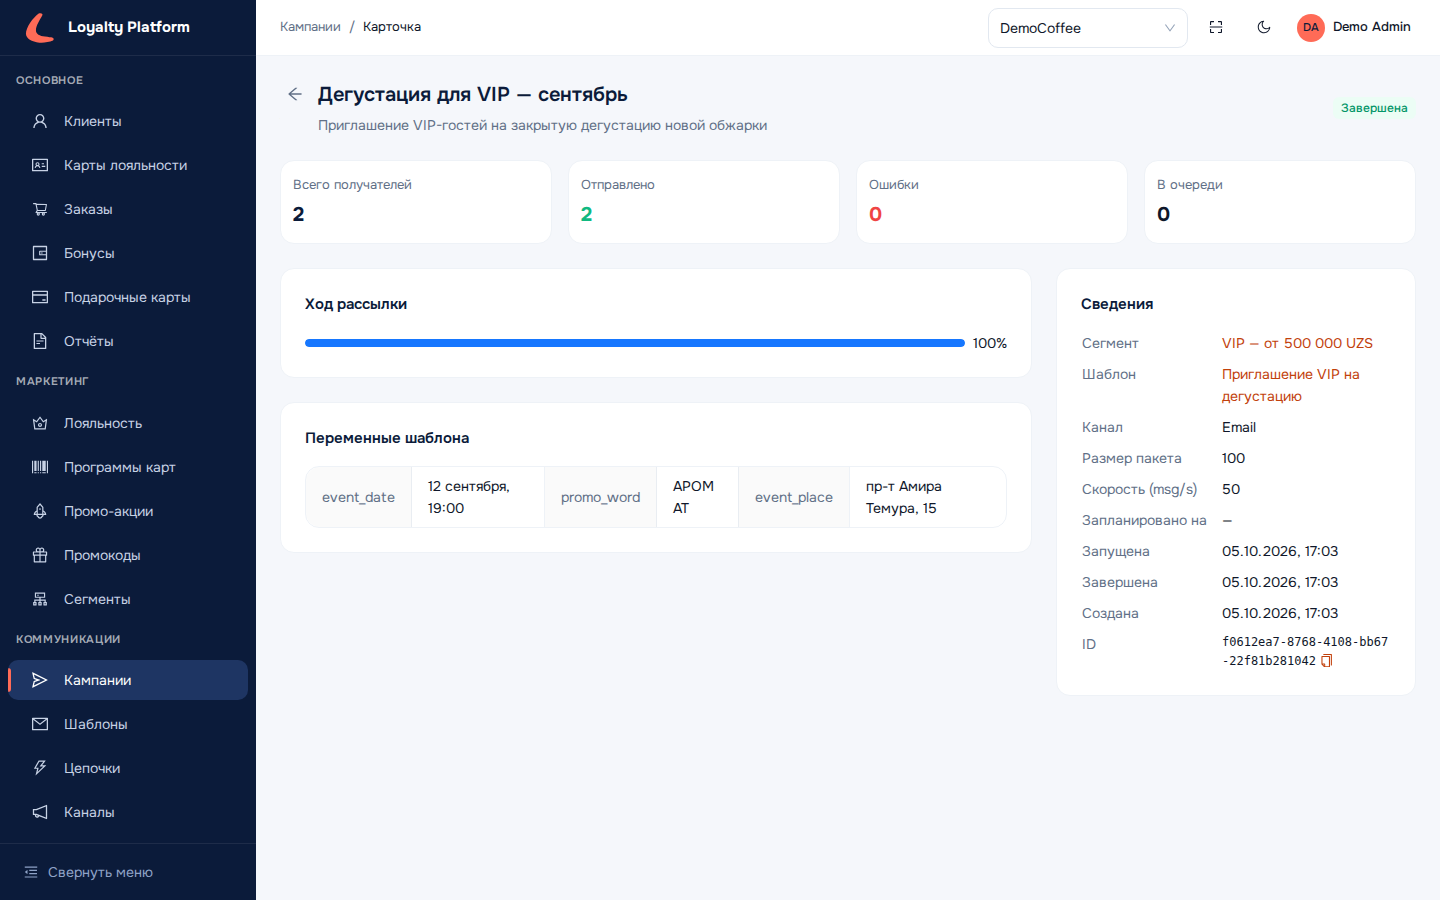Open Отчёты in sidebar

(128, 341)
